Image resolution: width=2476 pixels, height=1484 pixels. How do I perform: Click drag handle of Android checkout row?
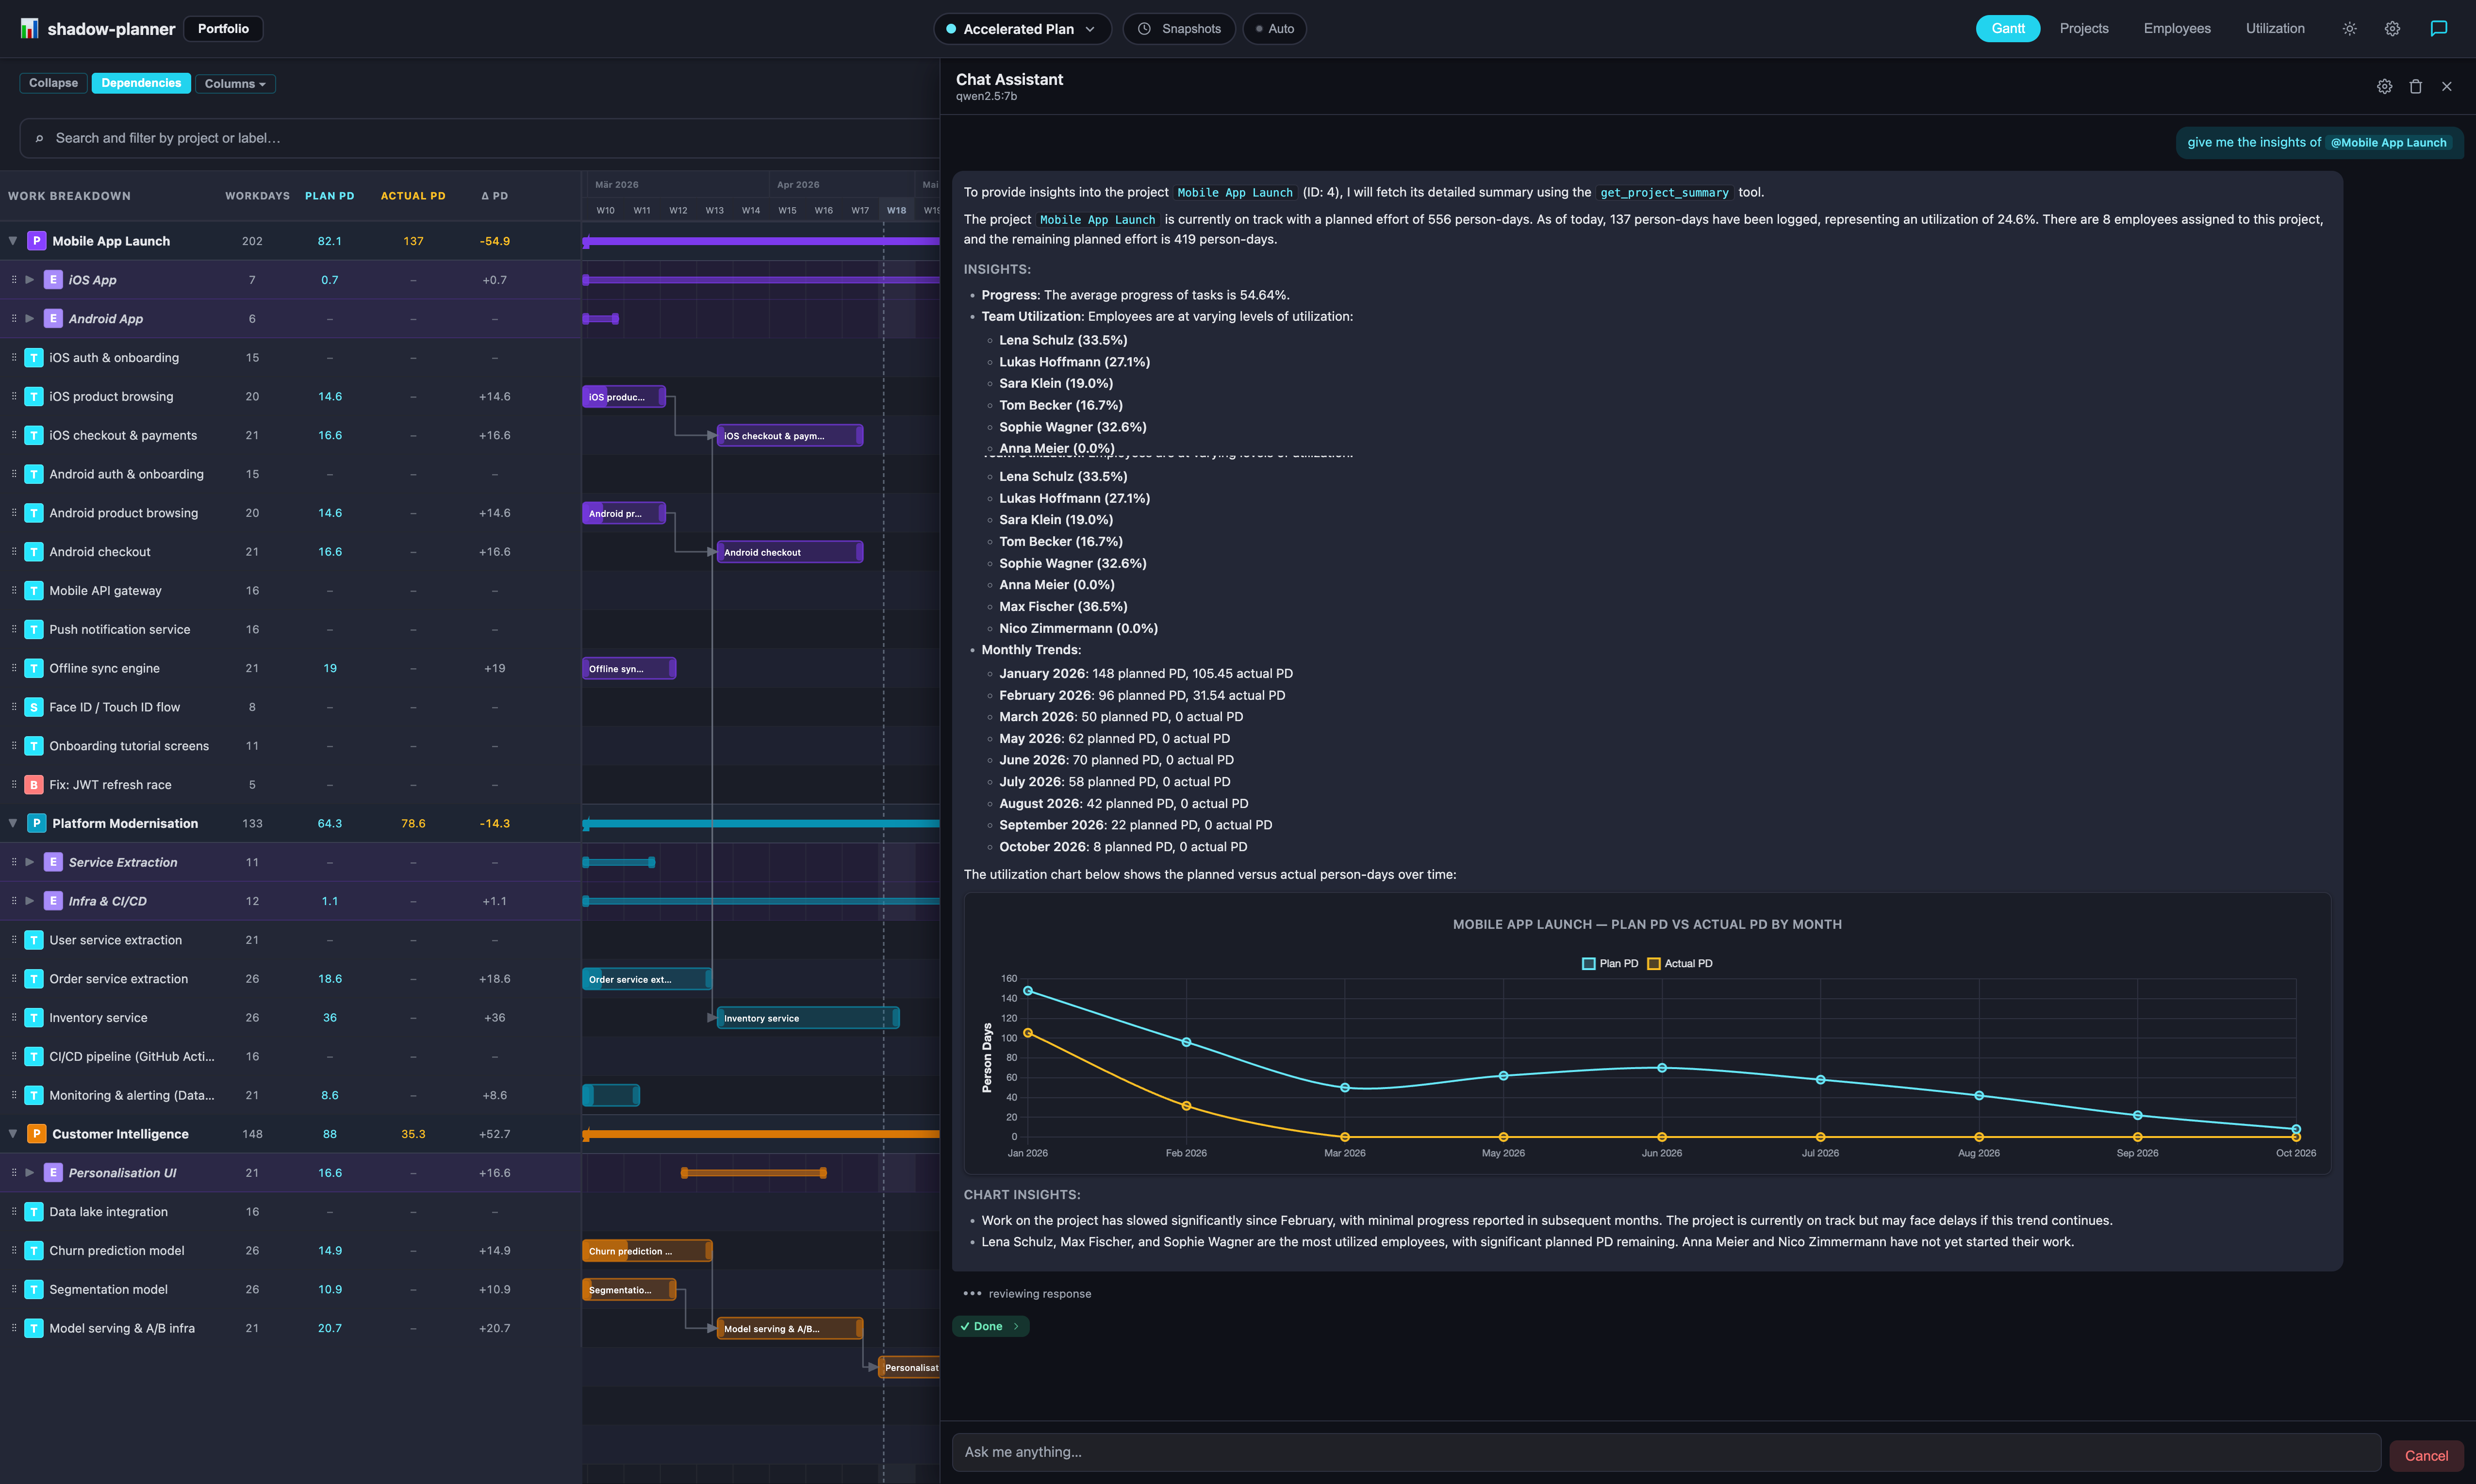click(x=13, y=552)
